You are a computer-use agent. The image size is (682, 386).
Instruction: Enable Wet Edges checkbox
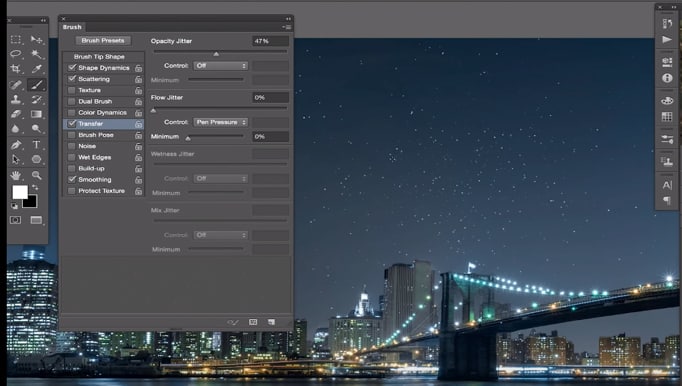pyautogui.click(x=72, y=158)
